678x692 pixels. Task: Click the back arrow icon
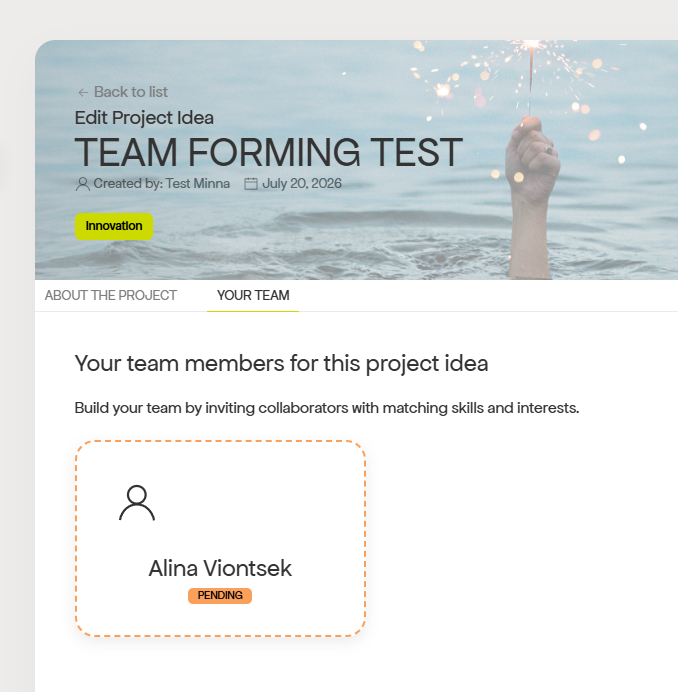(83, 92)
